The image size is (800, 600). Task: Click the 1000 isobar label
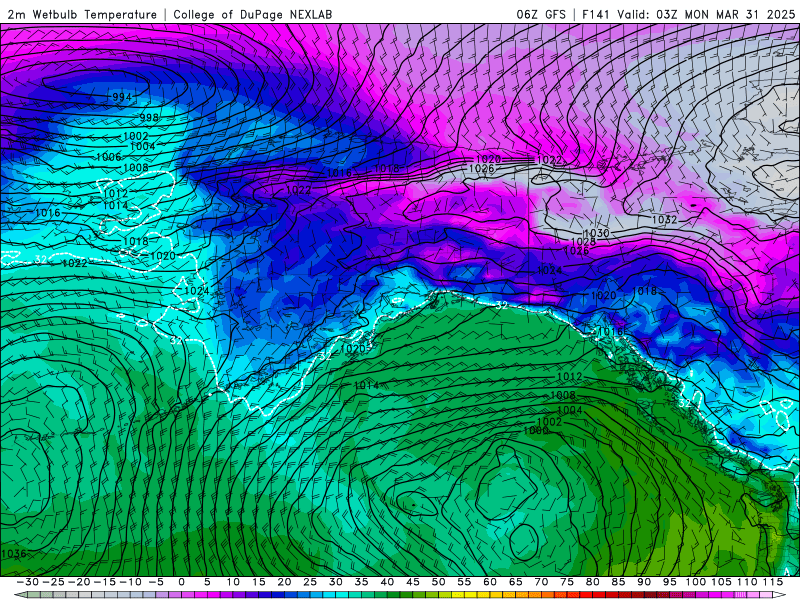tap(536, 431)
